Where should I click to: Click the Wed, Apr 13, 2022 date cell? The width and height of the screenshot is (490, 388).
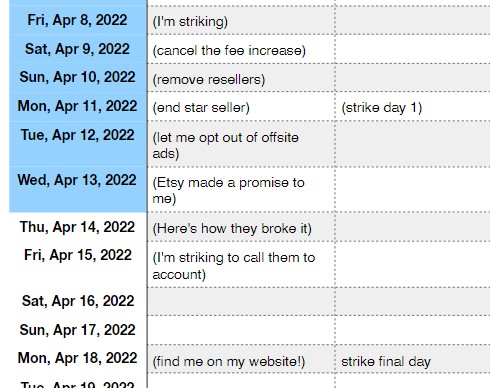coord(78,189)
